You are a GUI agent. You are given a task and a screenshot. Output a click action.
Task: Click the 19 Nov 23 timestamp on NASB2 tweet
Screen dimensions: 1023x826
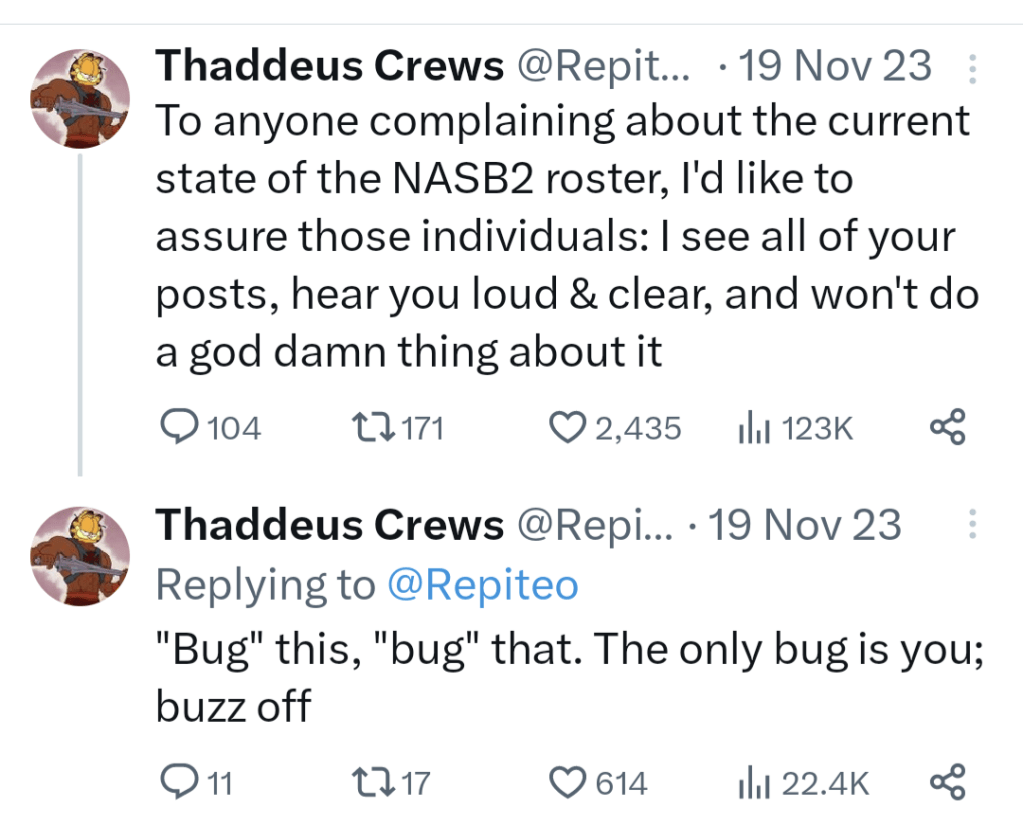tap(835, 67)
